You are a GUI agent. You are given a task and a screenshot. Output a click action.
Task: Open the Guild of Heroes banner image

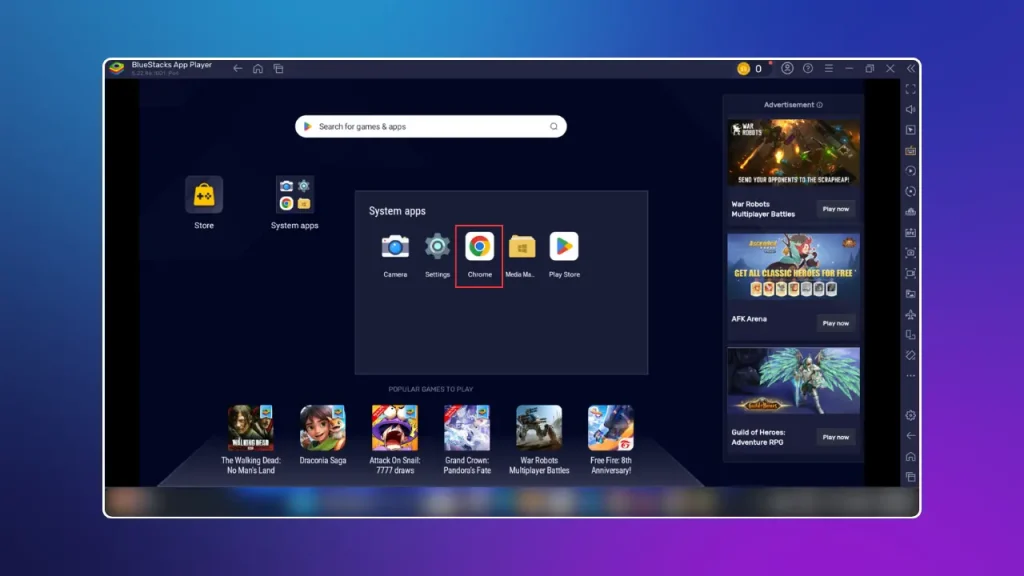(793, 381)
